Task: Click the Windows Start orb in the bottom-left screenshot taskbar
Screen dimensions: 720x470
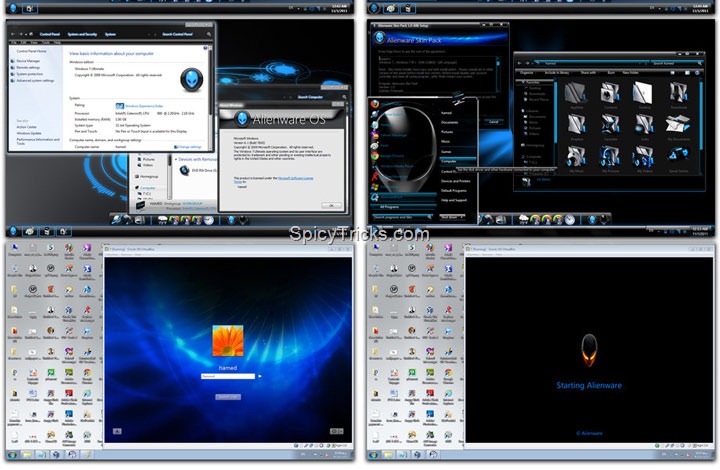Action: 12,455
